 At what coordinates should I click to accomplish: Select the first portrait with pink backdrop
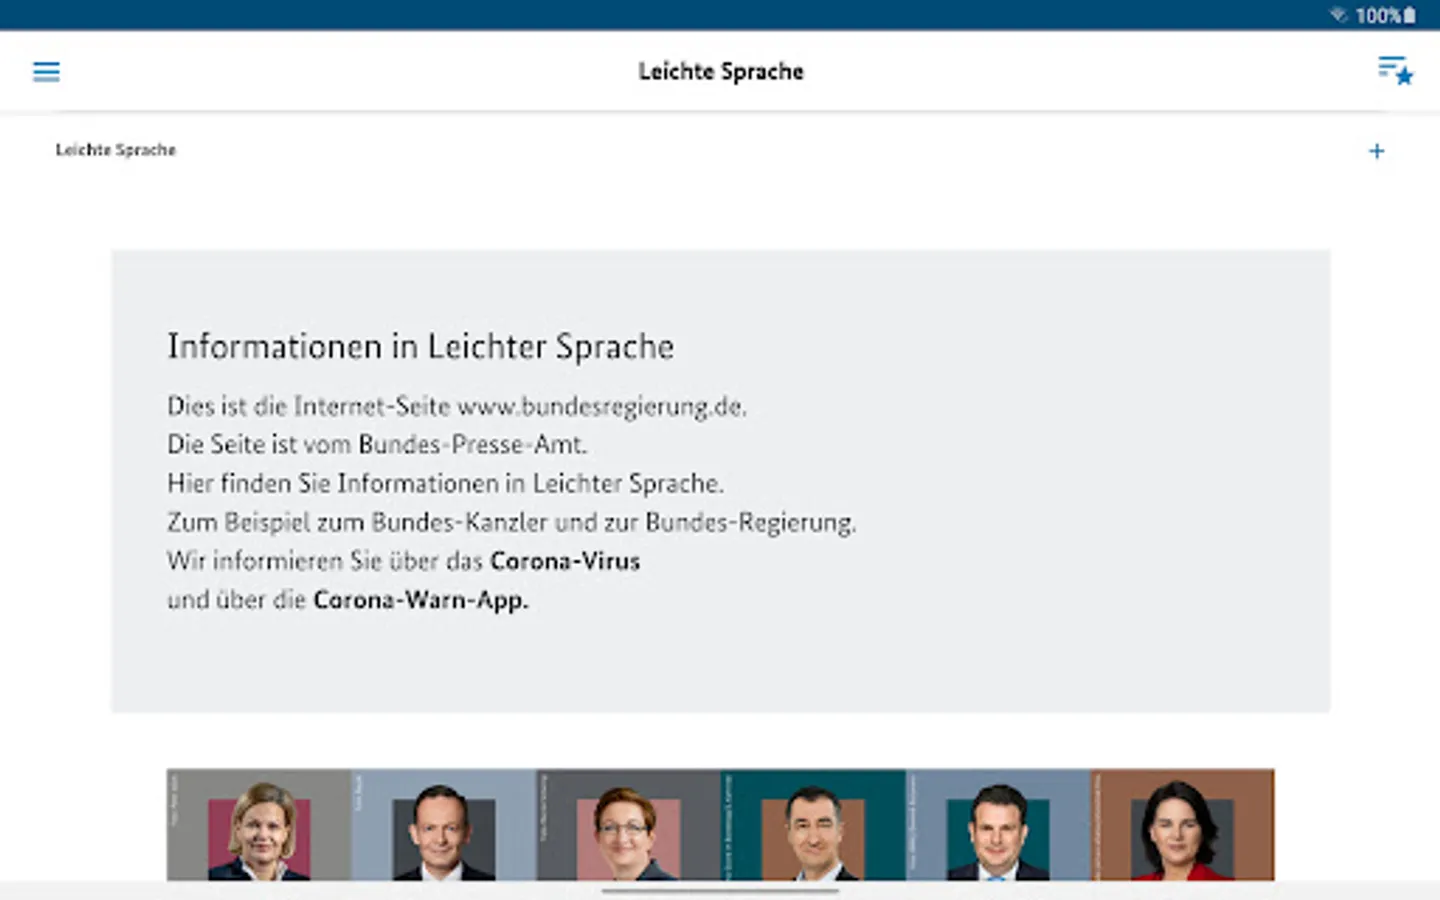coord(259,825)
